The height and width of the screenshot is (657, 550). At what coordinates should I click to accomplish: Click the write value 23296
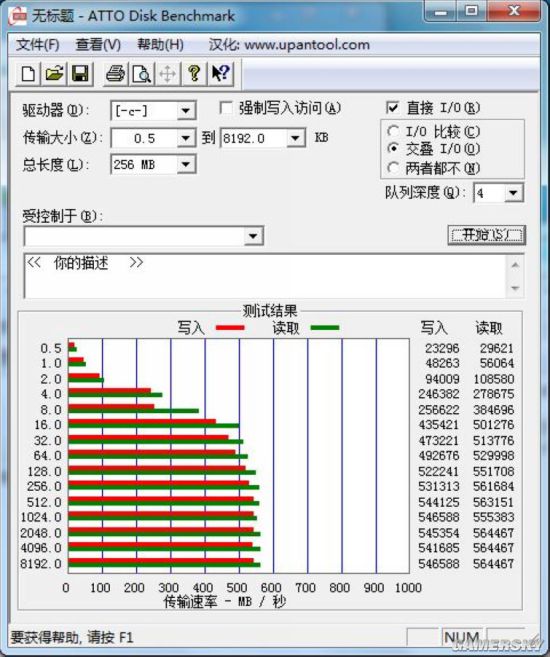pos(442,348)
